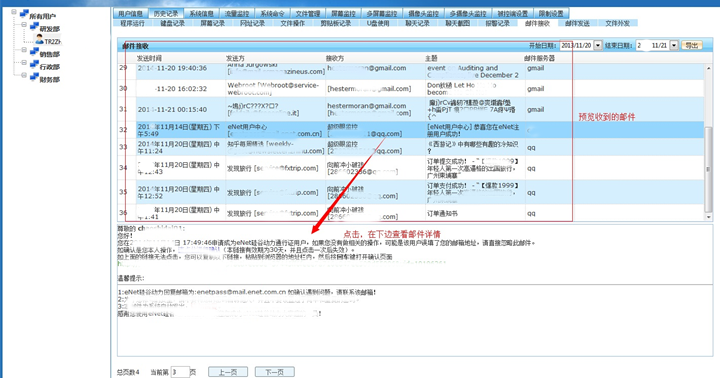
Task: Collapse the 研发部 tree node
Action: (x=24, y=25)
